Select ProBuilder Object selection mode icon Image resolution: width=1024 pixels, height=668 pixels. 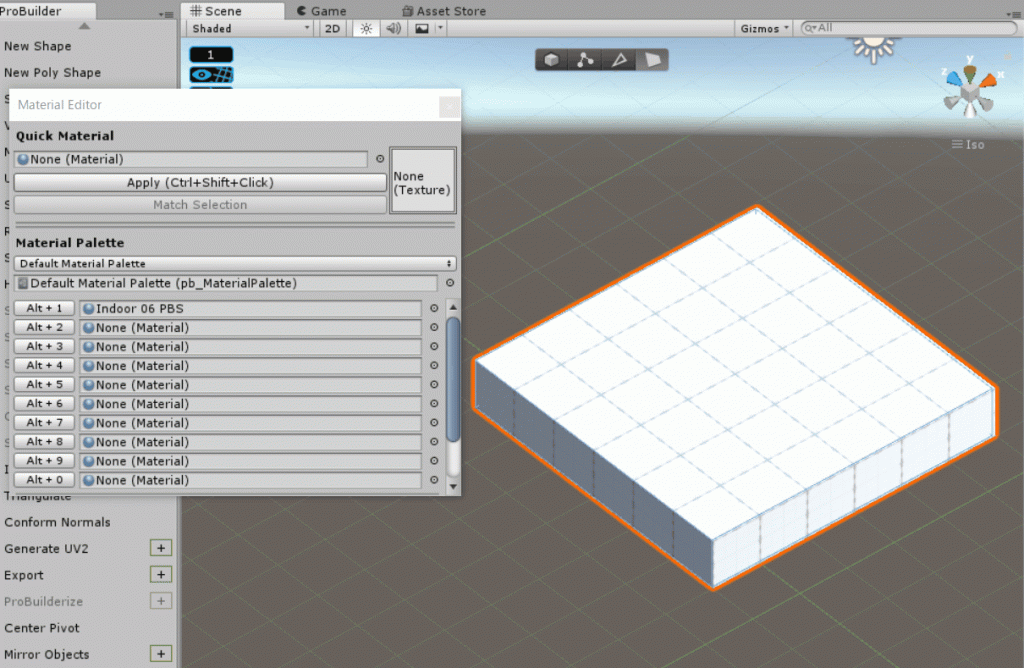click(551, 59)
